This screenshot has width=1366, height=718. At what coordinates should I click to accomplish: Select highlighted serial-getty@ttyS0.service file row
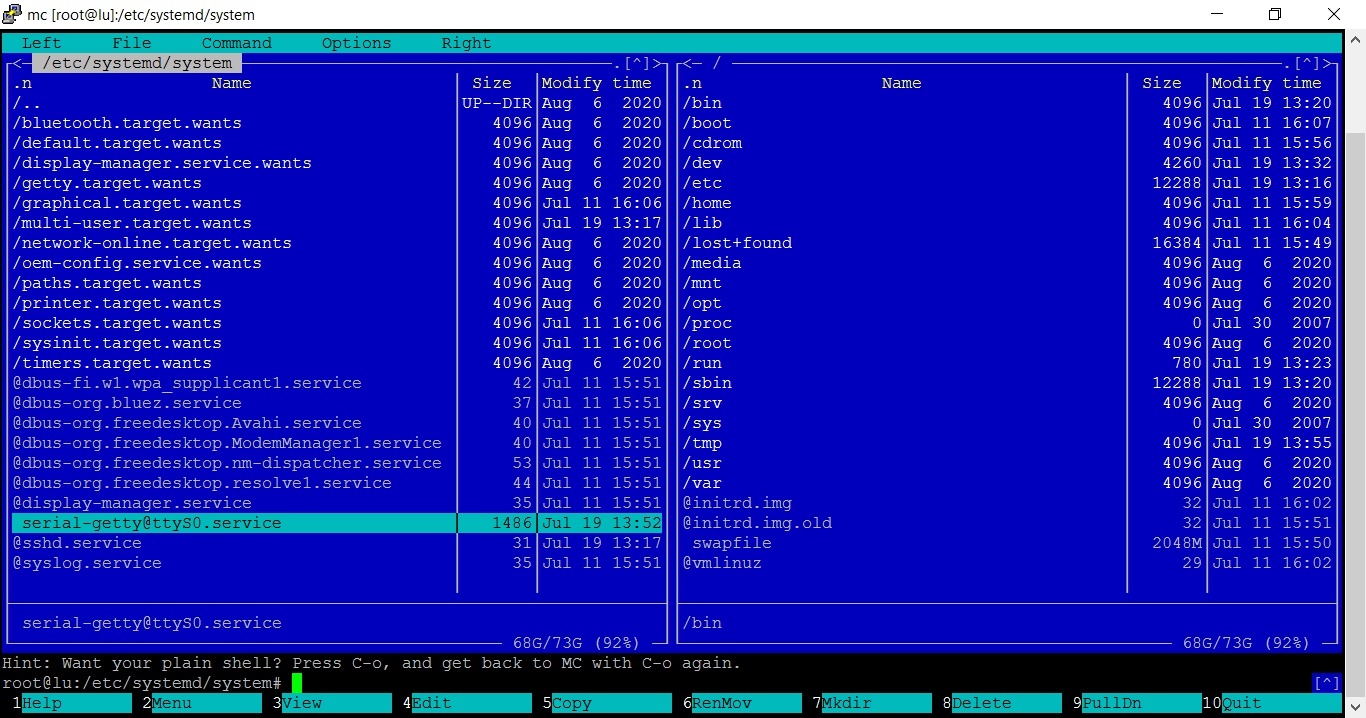337,523
